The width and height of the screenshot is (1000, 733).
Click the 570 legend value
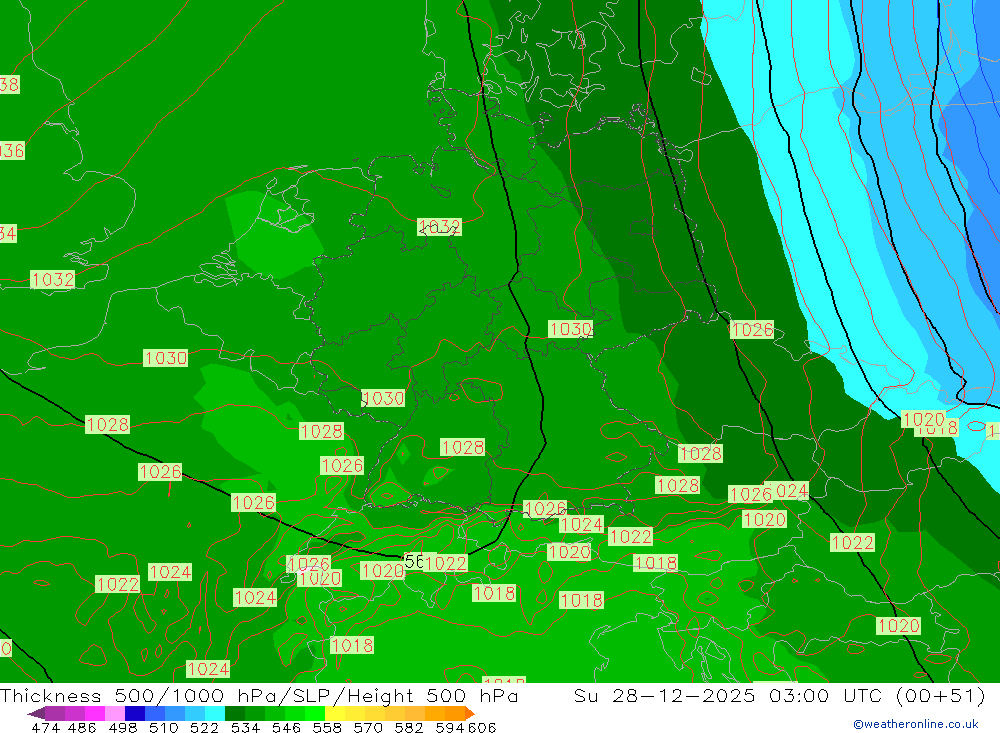368,727
